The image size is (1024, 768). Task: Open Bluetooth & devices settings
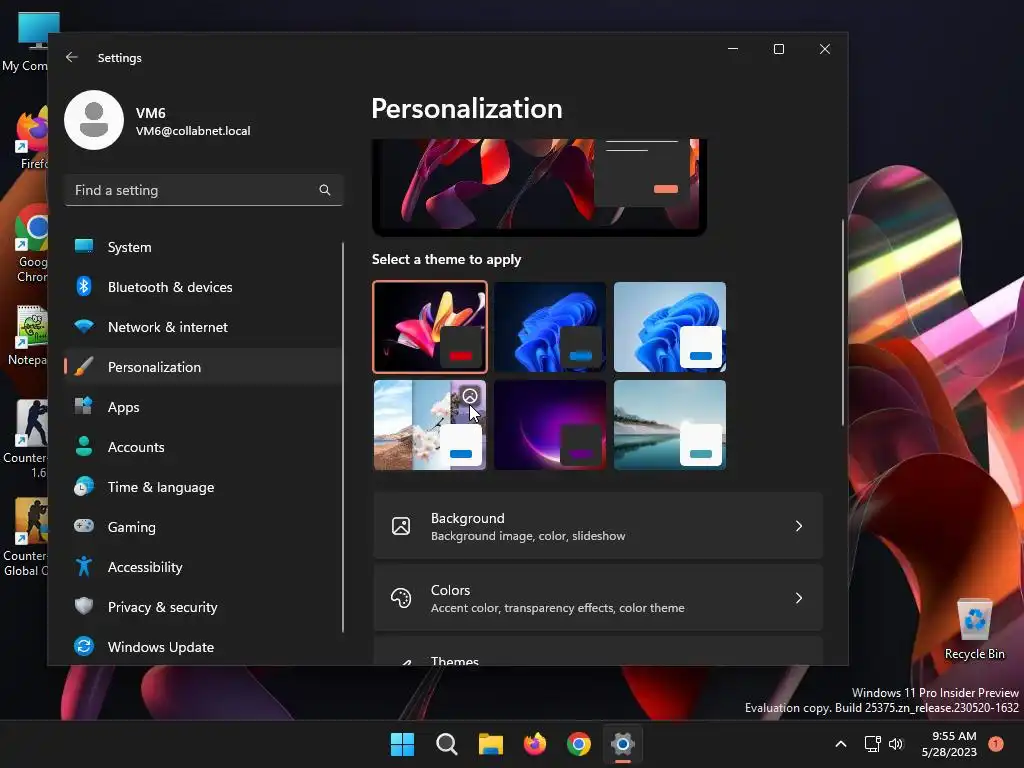point(203,287)
